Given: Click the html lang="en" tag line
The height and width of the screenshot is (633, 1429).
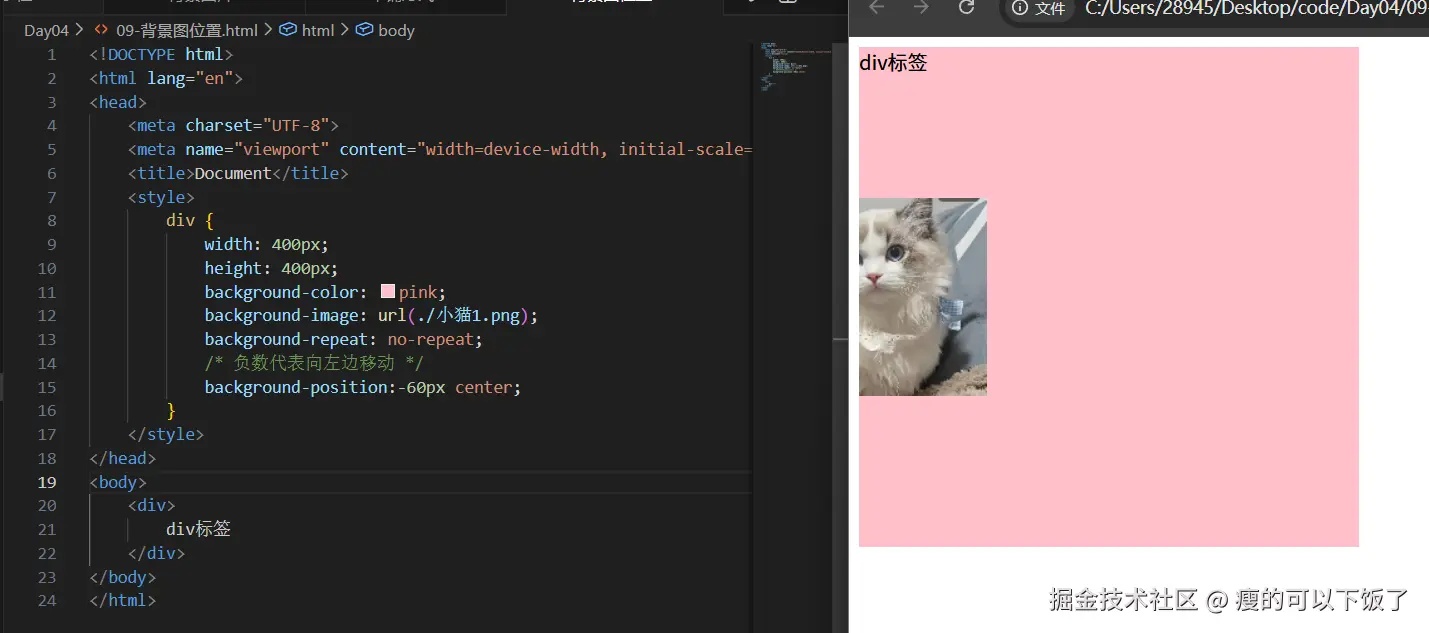Looking at the screenshot, I should (x=166, y=78).
